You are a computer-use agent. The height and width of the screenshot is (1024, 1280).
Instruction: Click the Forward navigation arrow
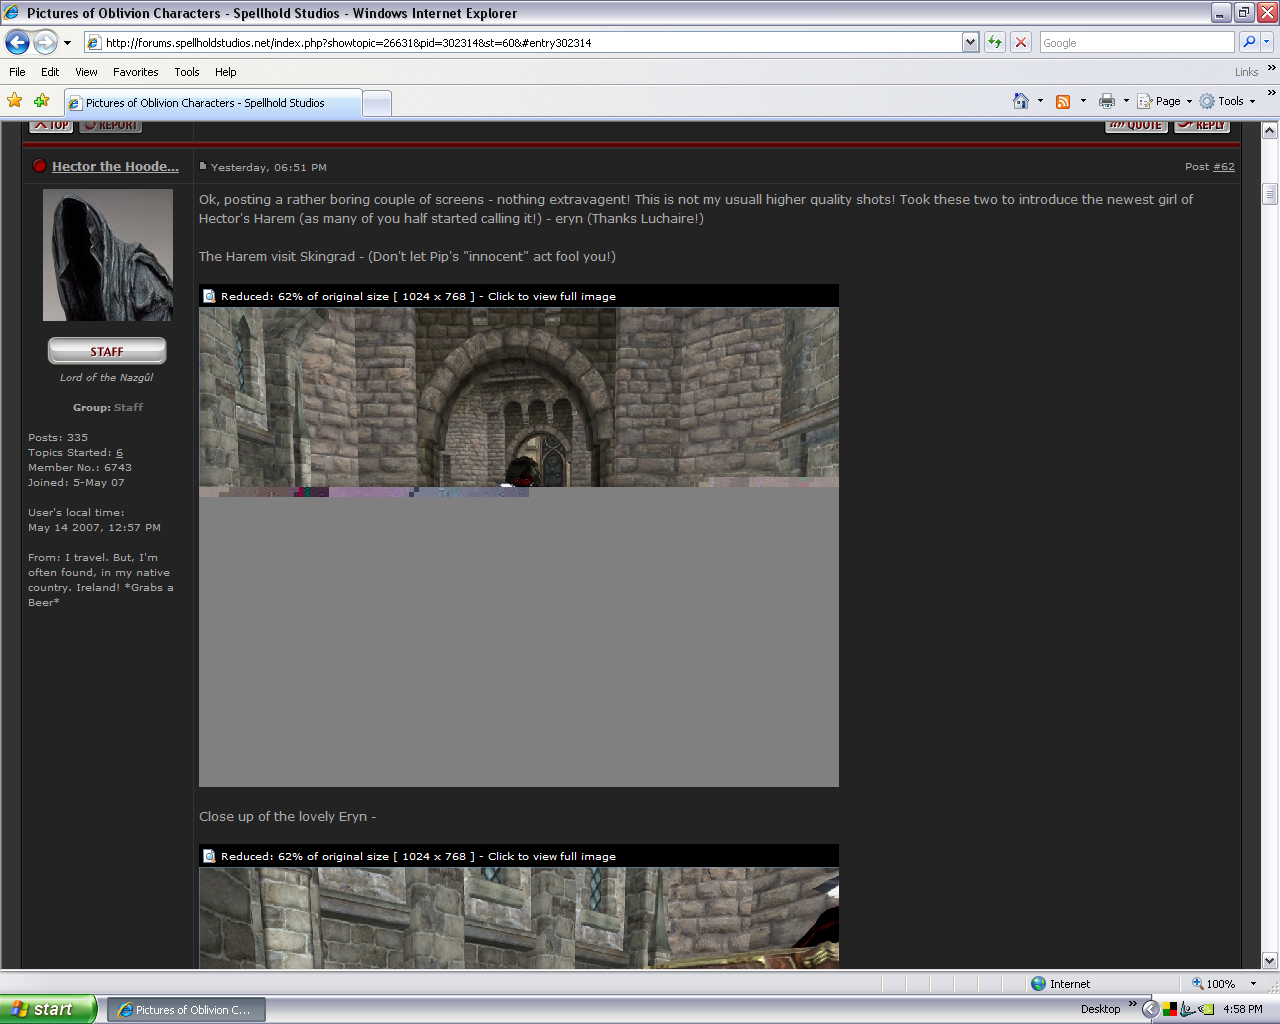pyautogui.click(x=45, y=42)
